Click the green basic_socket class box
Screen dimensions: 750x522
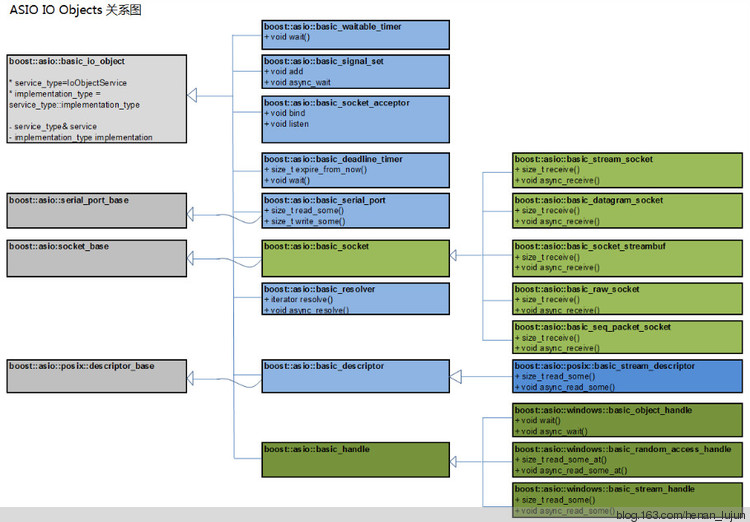pyautogui.click(x=355, y=257)
